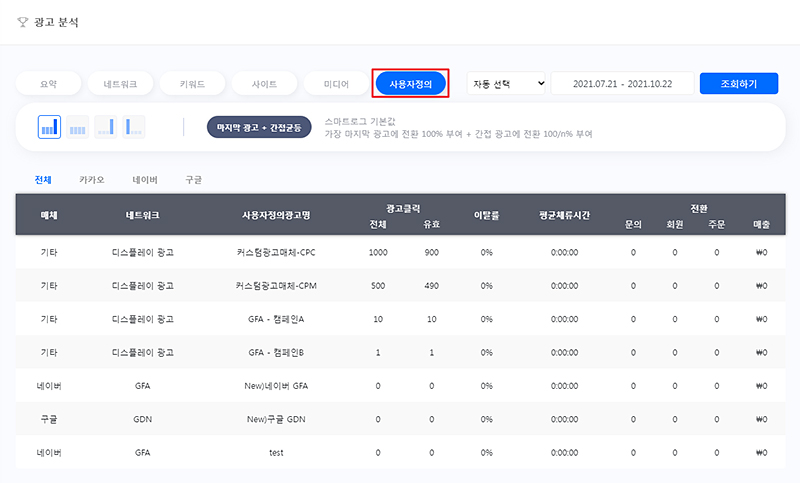Click the GFA - 캠페인A ad name
Viewport: 800px width, 483px height.
pos(276,319)
